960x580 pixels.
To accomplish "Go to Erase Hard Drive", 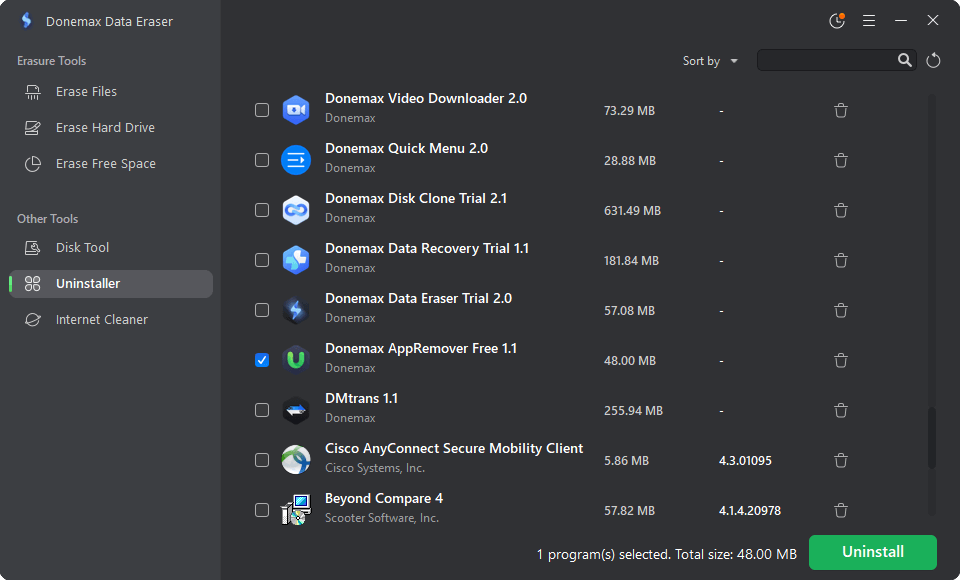I will pyautogui.click(x=111, y=127).
